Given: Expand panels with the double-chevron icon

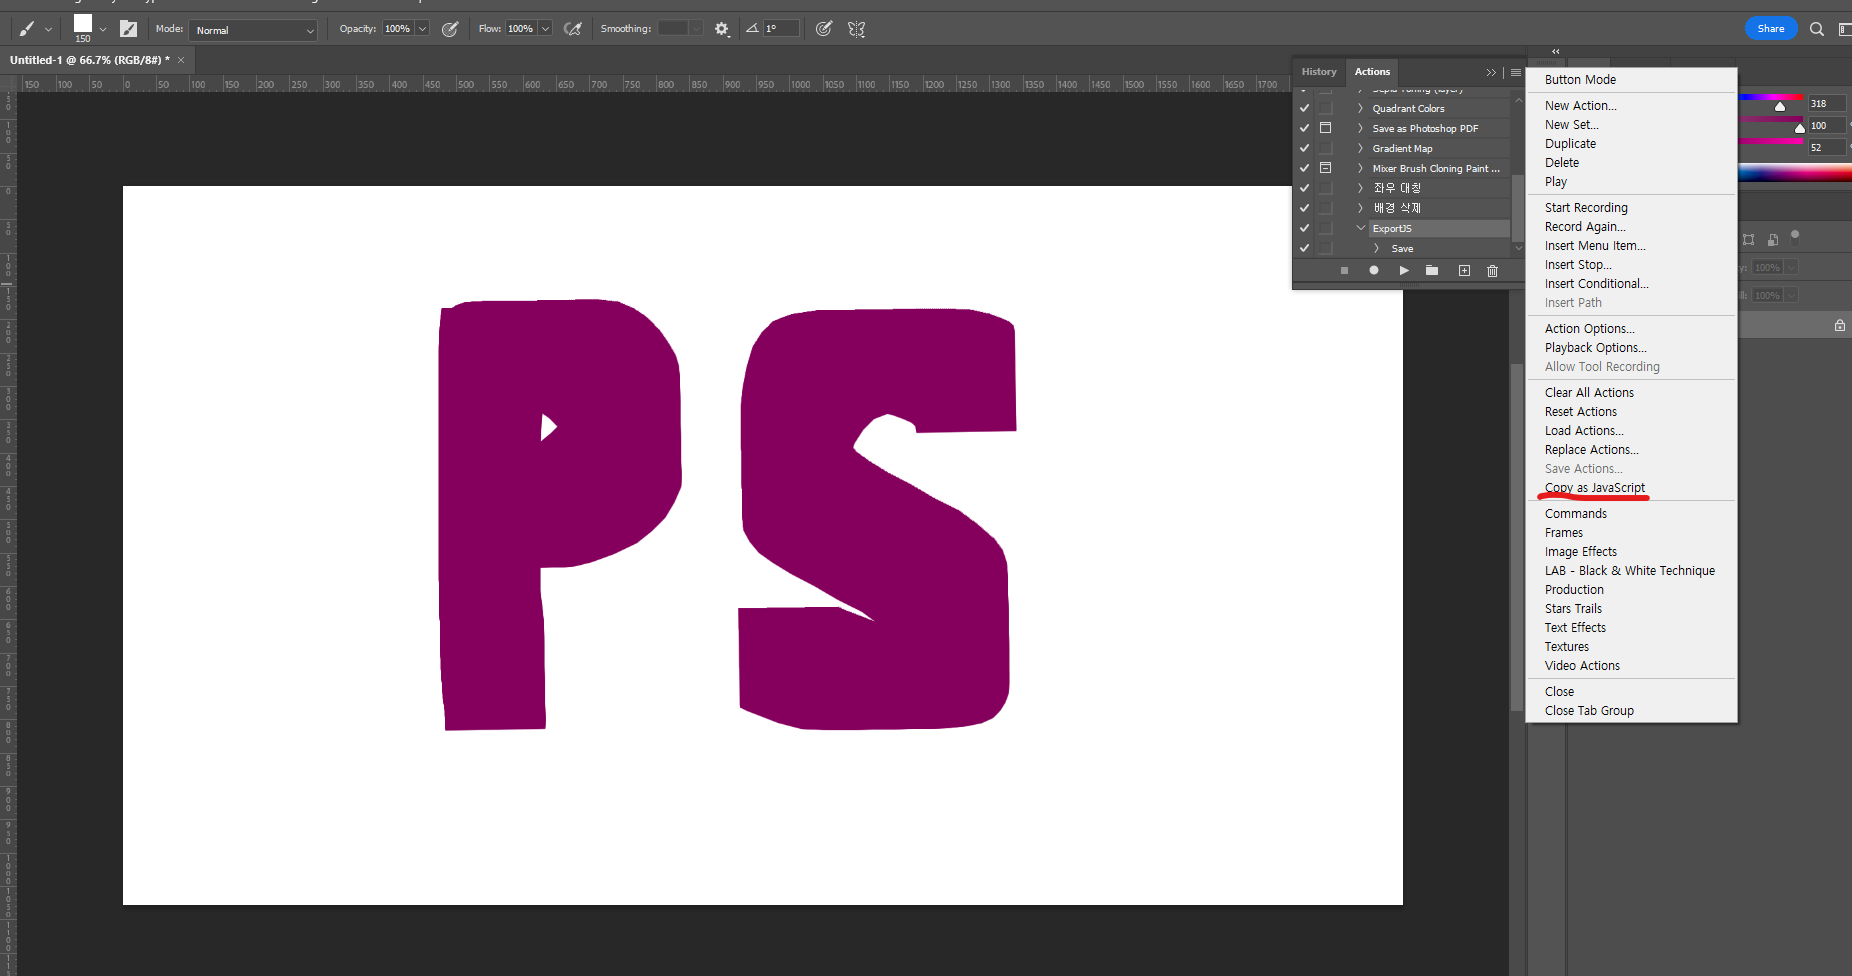Looking at the screenshot, I should pos(1555,51).
